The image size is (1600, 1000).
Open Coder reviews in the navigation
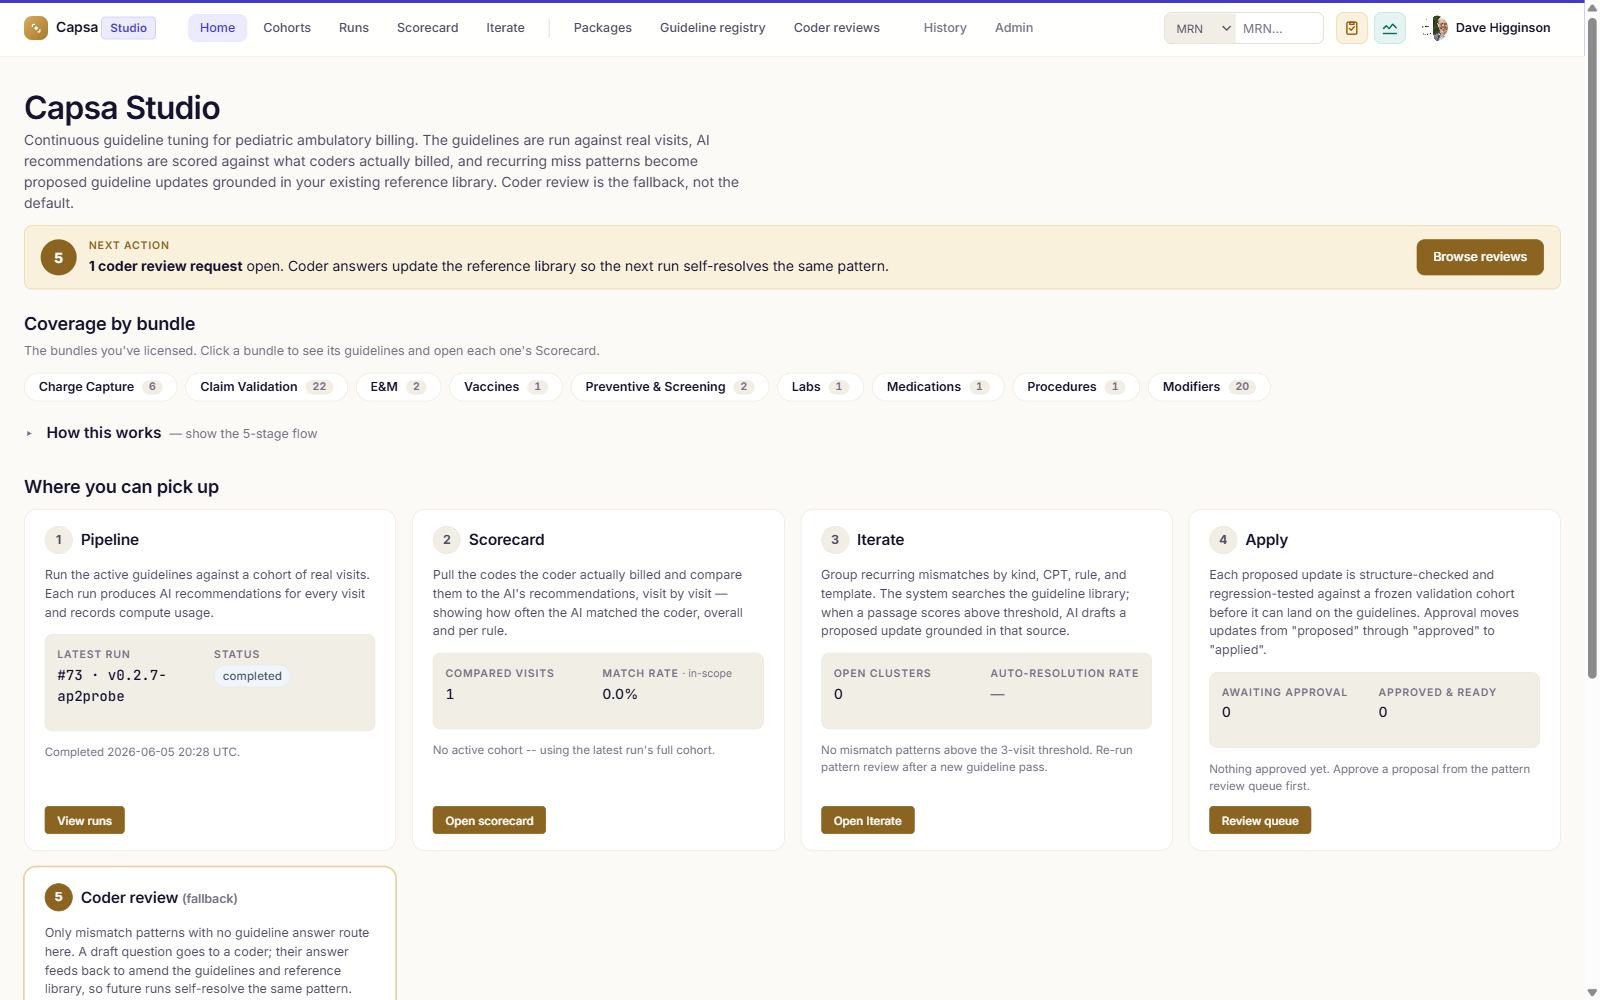tap(837, 28)
